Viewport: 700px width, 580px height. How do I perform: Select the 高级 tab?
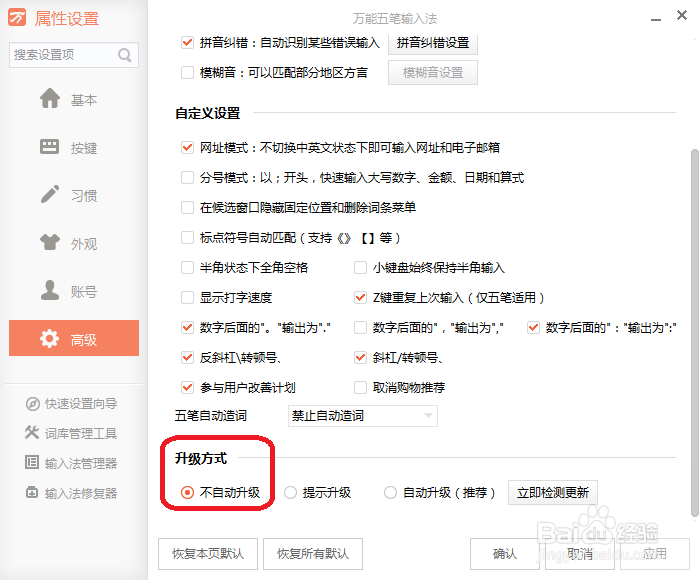coord(74,338)
